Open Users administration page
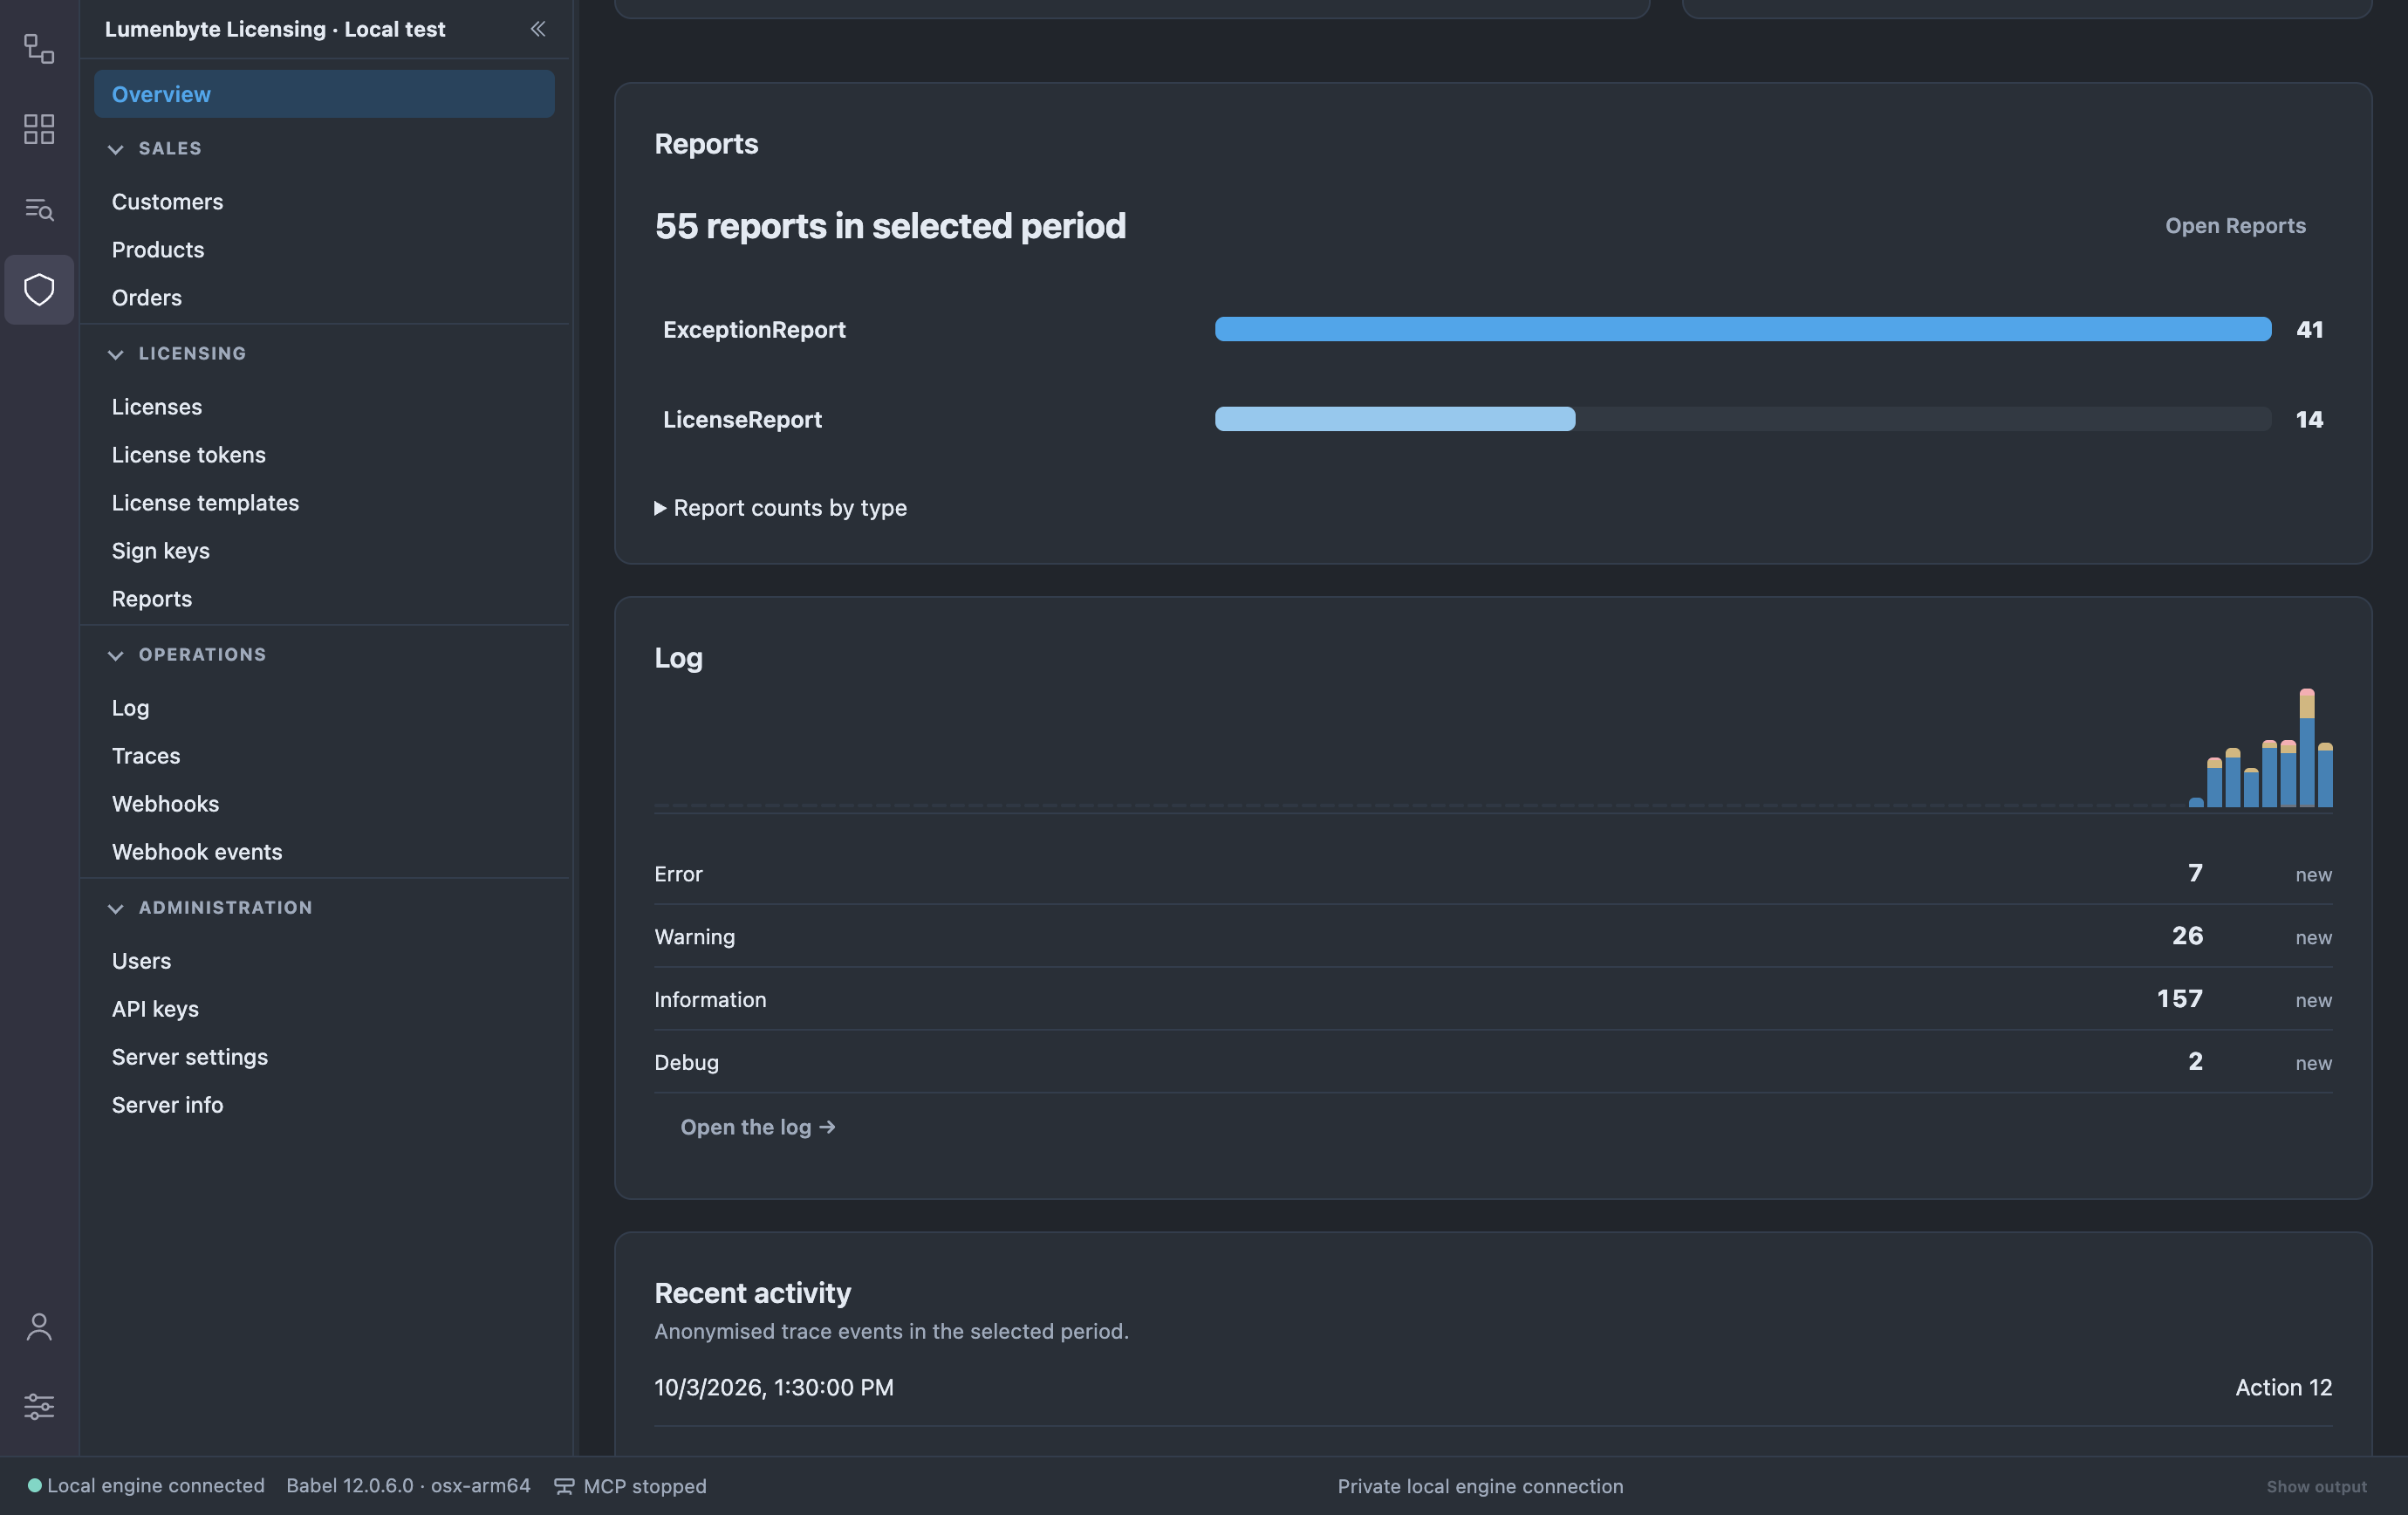The width and height of the screenshot is (2408, 1515). pyautogui.click(x=324, y=961)
